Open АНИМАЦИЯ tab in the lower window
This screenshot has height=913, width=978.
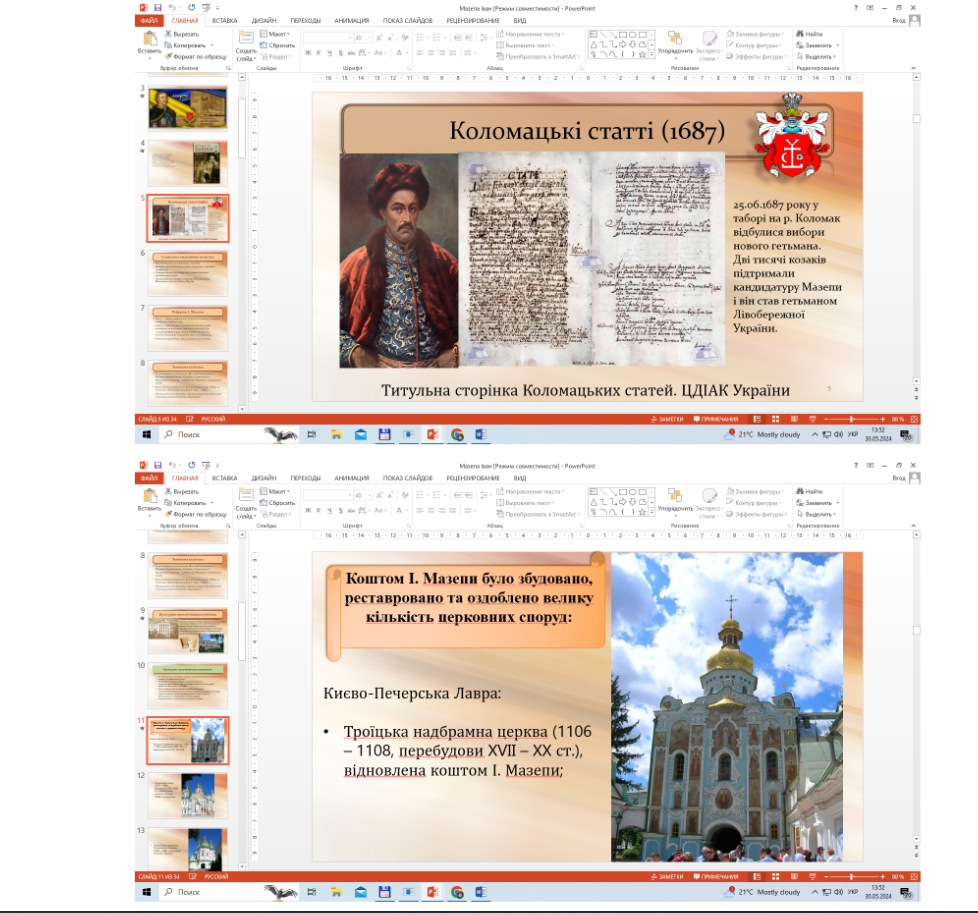click(351, 478)
